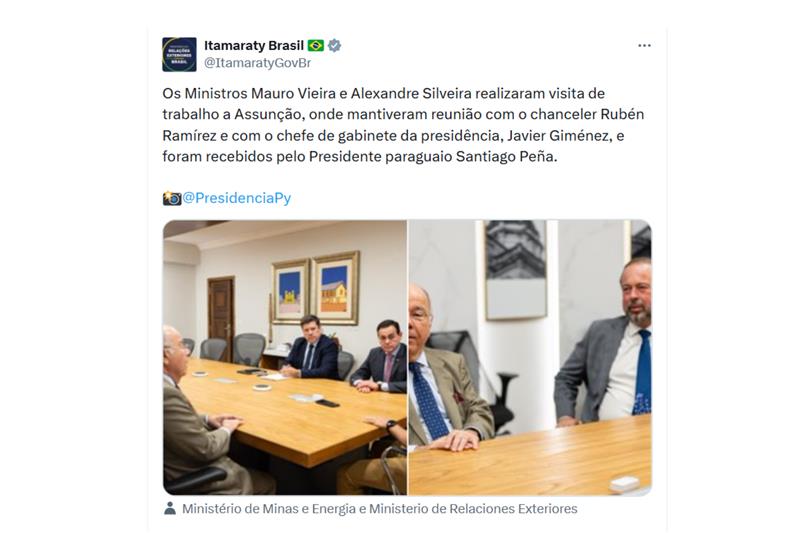The image size is (800, 533).
Task: Click the black-and-white framed picture in right photo
Action: 515,270
